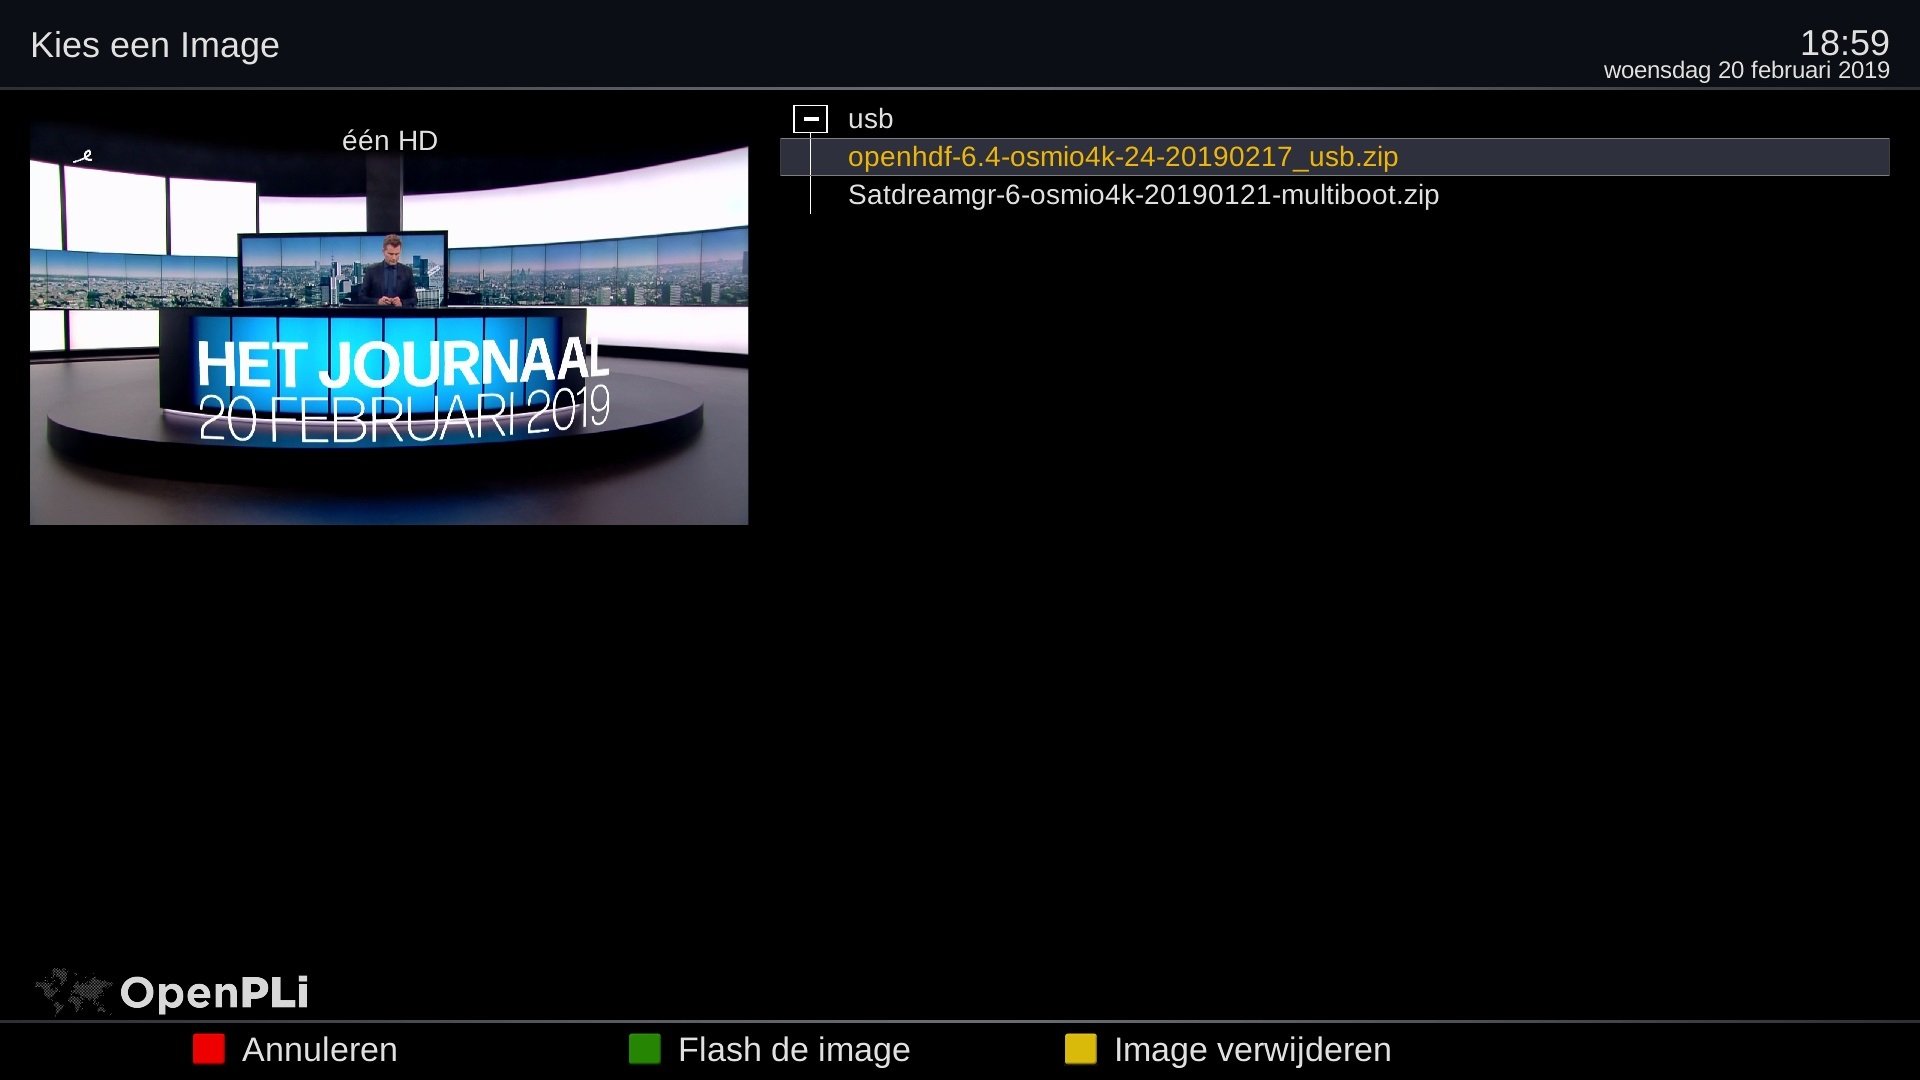Collapse the usb folder tree node

click(810, 119)
